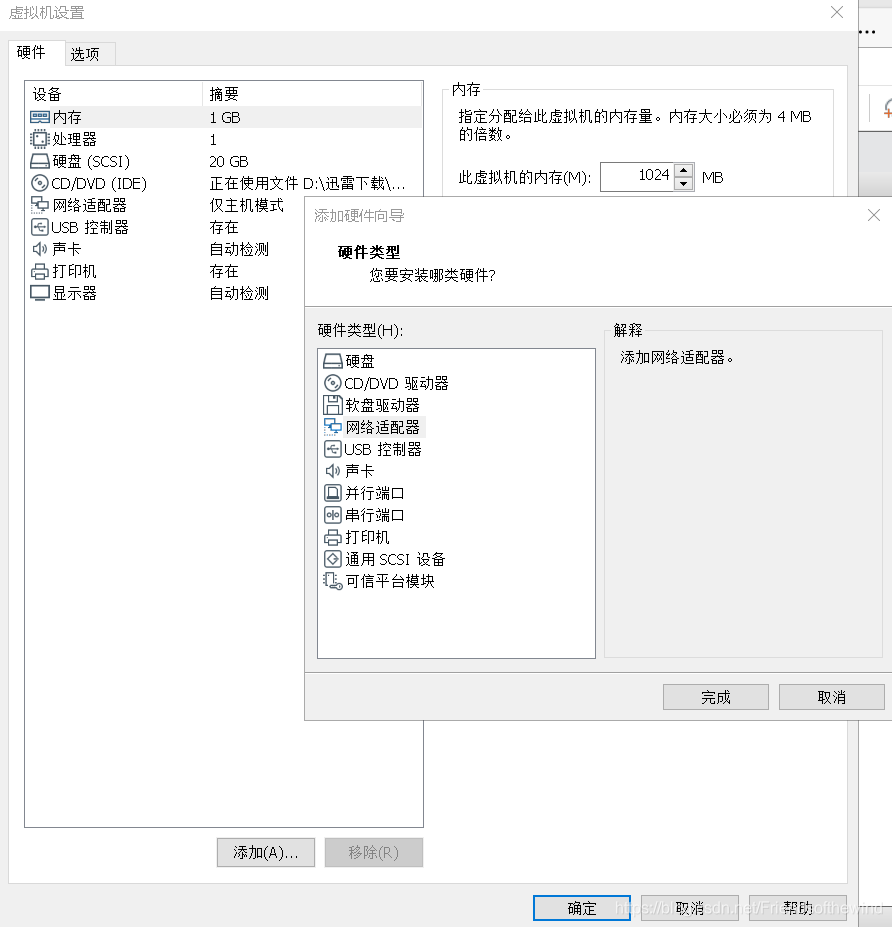Select the 自动检测 summary for display
The width and height of the screenshot is (892, 927).
[239, 293]
